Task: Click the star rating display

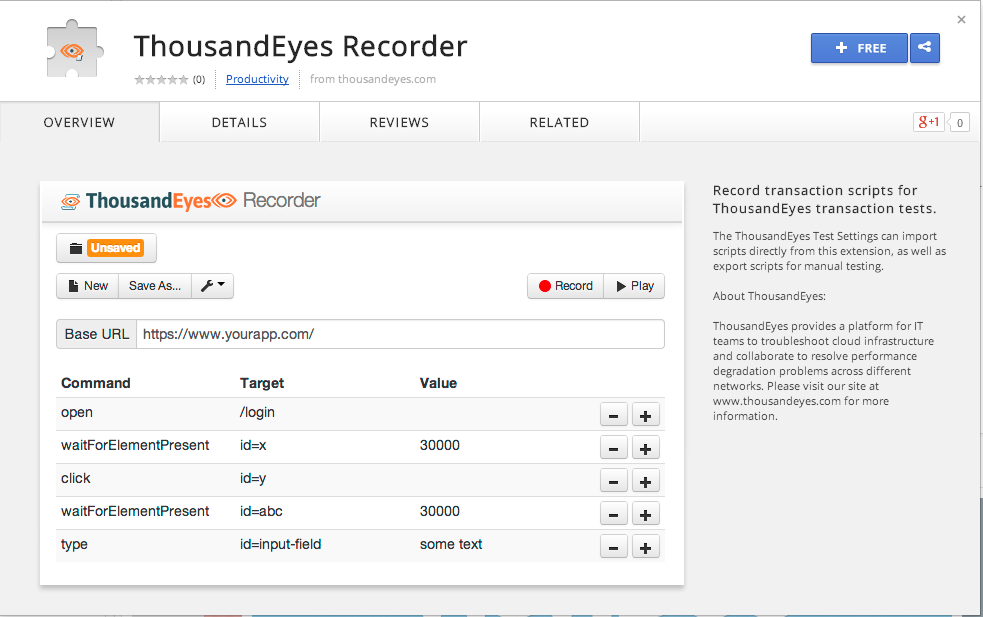Action: coord(161,79)
